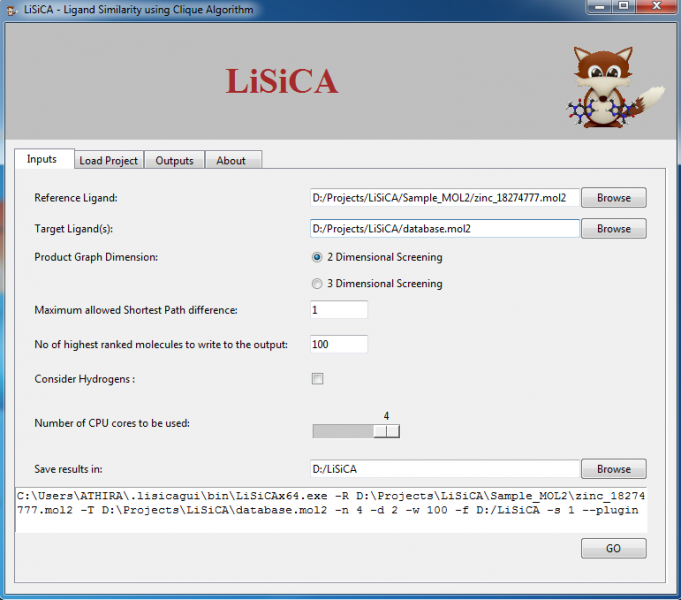
Task: Select the Inputs tab
Action: (42, 159)
